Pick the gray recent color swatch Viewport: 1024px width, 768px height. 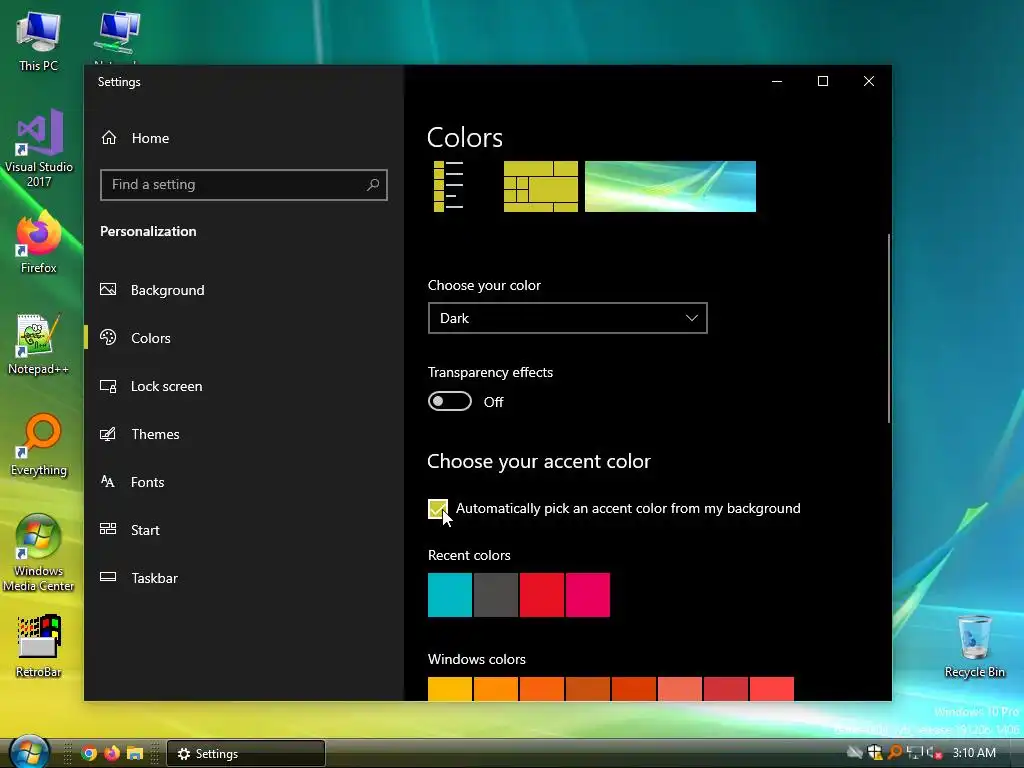tap(496, 595)
